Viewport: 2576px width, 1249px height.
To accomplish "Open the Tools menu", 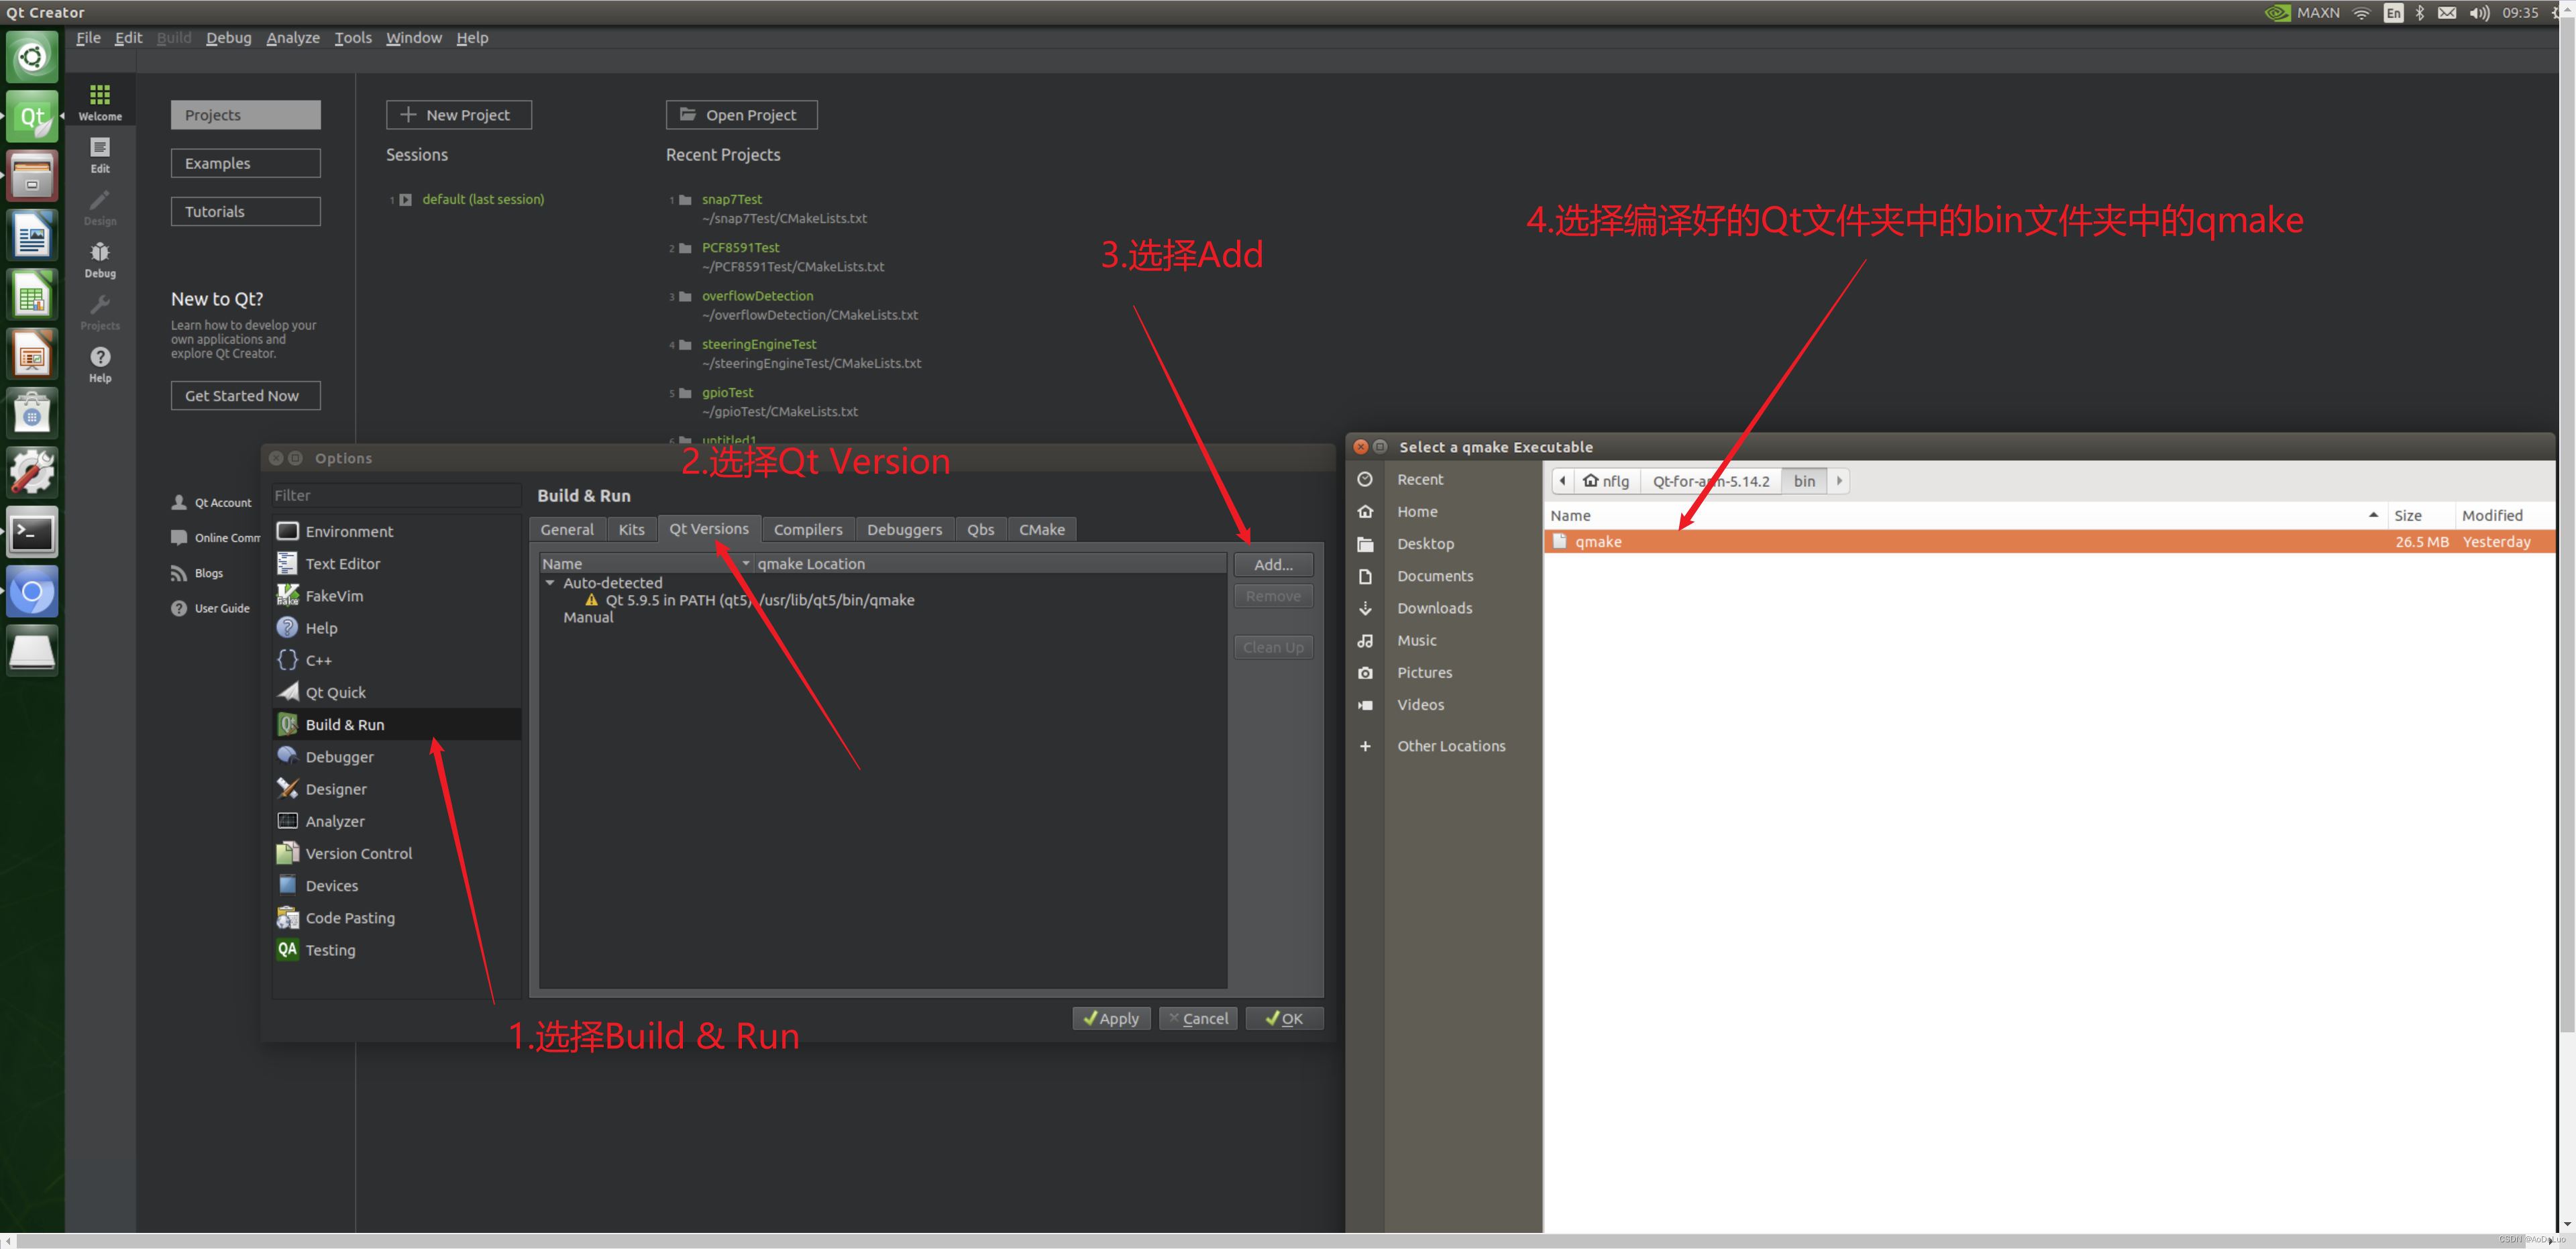I will click(353, 37).
